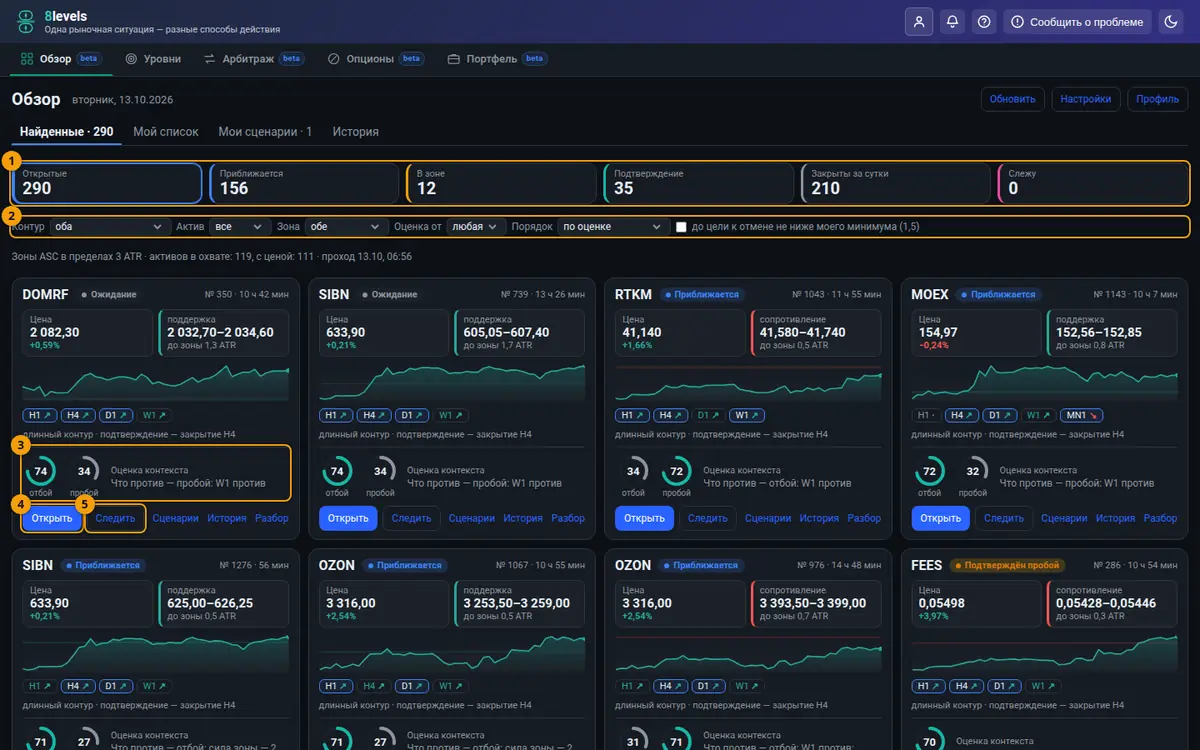Expand the Контур dropdown
Viewport: 1200px width, 750px height.
(108, 227)
